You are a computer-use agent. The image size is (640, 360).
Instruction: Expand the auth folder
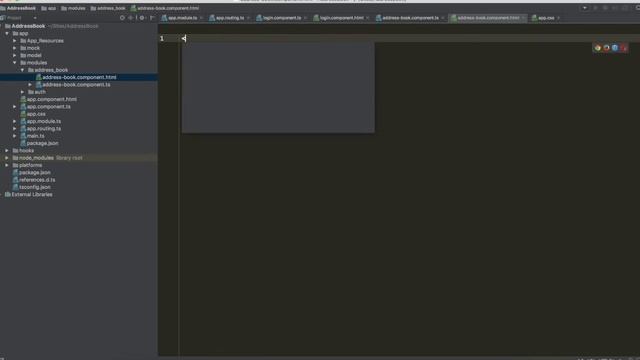22,92
